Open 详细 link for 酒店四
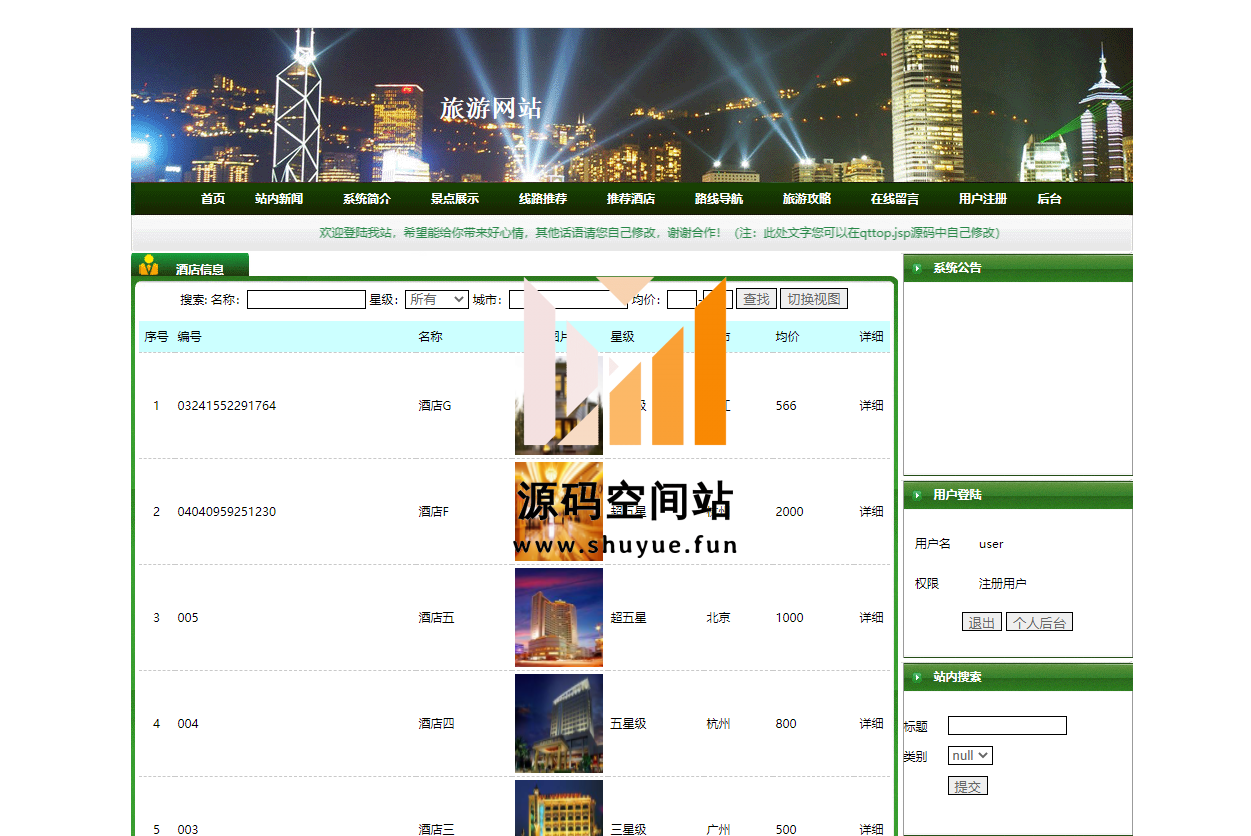This screenshot has width=1251, height=836. click(872, 724)
